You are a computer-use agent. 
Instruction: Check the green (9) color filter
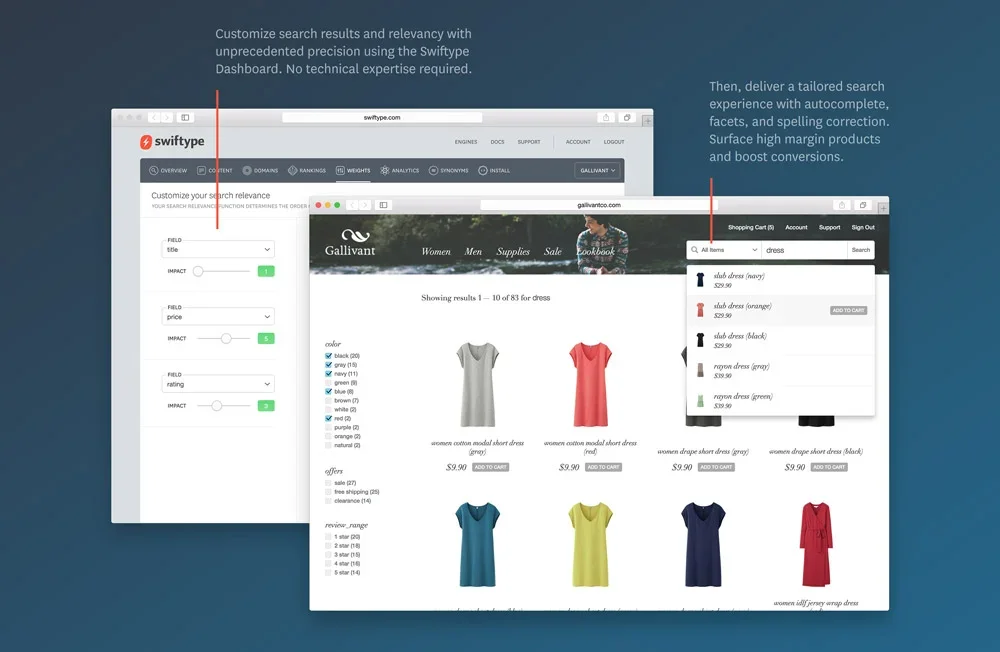328,383
